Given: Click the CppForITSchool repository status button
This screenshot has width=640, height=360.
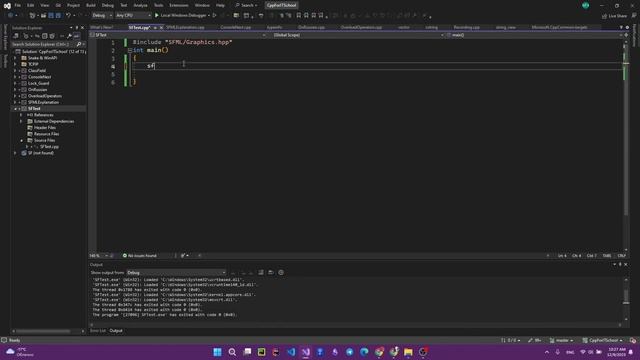Looking at the screenshot, I should tap(602, 340).
